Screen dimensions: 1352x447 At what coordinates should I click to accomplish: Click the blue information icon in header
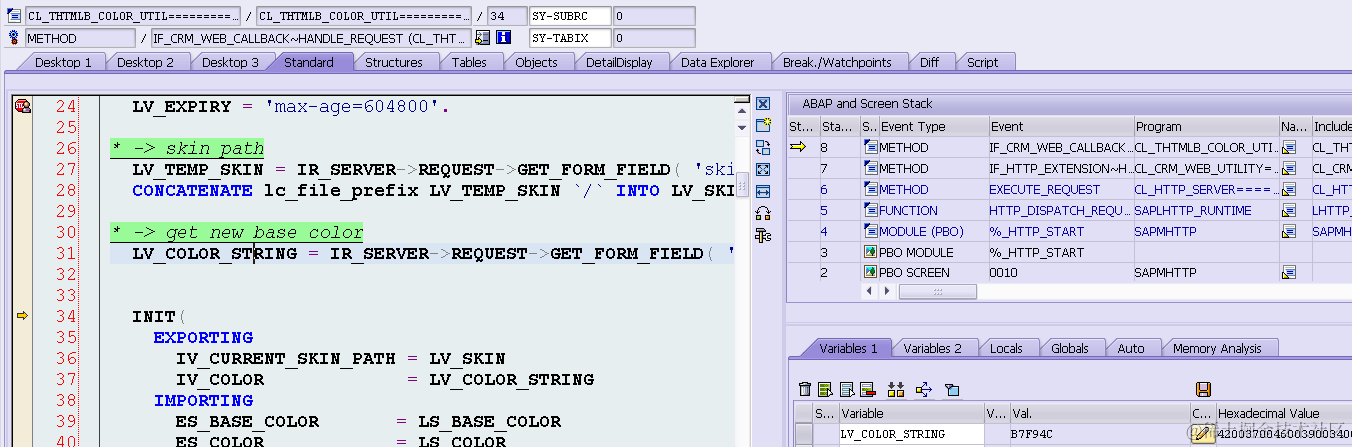pyautogui.click(x=503, y=38)
